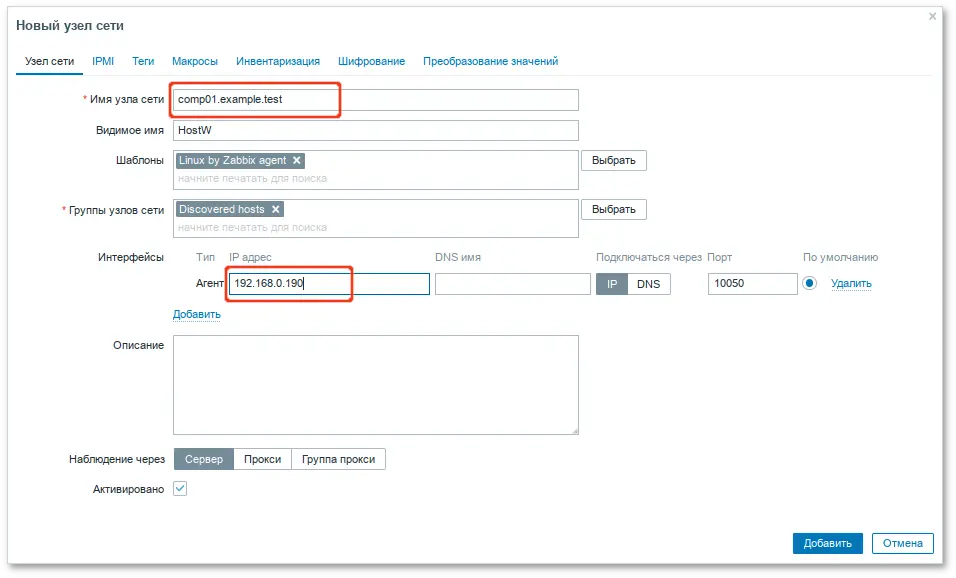Select DNS connection mode for the agent interface

(649, 284)
